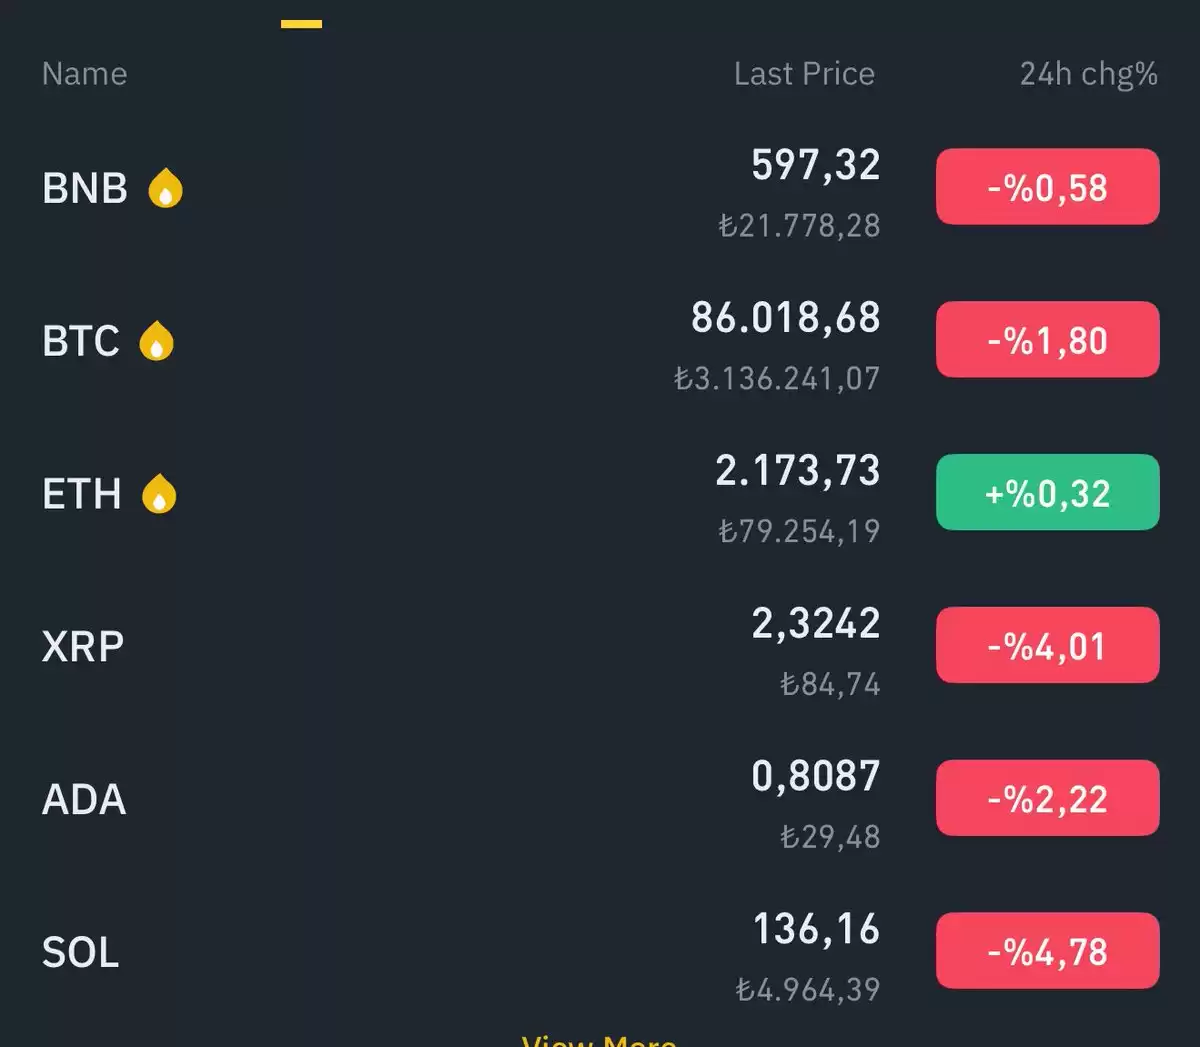Sort list by Name column header
This screenshot has width=1200, height=1047.
[x=84, y=74]
